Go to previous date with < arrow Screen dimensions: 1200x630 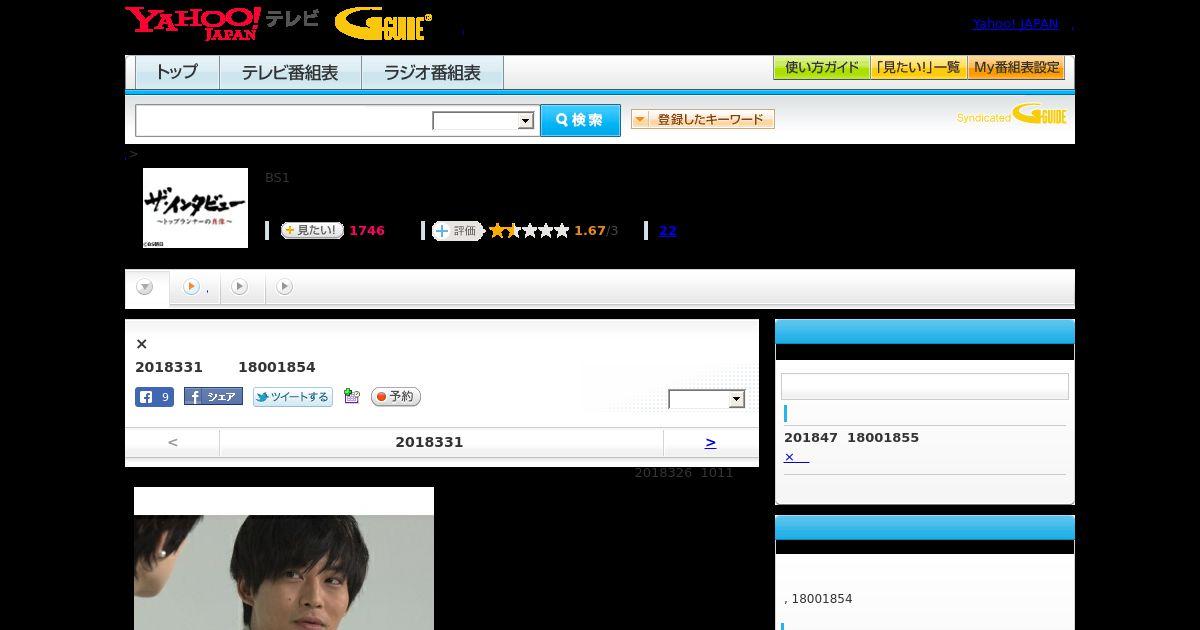pyautogui.click(x=173, y=442)
